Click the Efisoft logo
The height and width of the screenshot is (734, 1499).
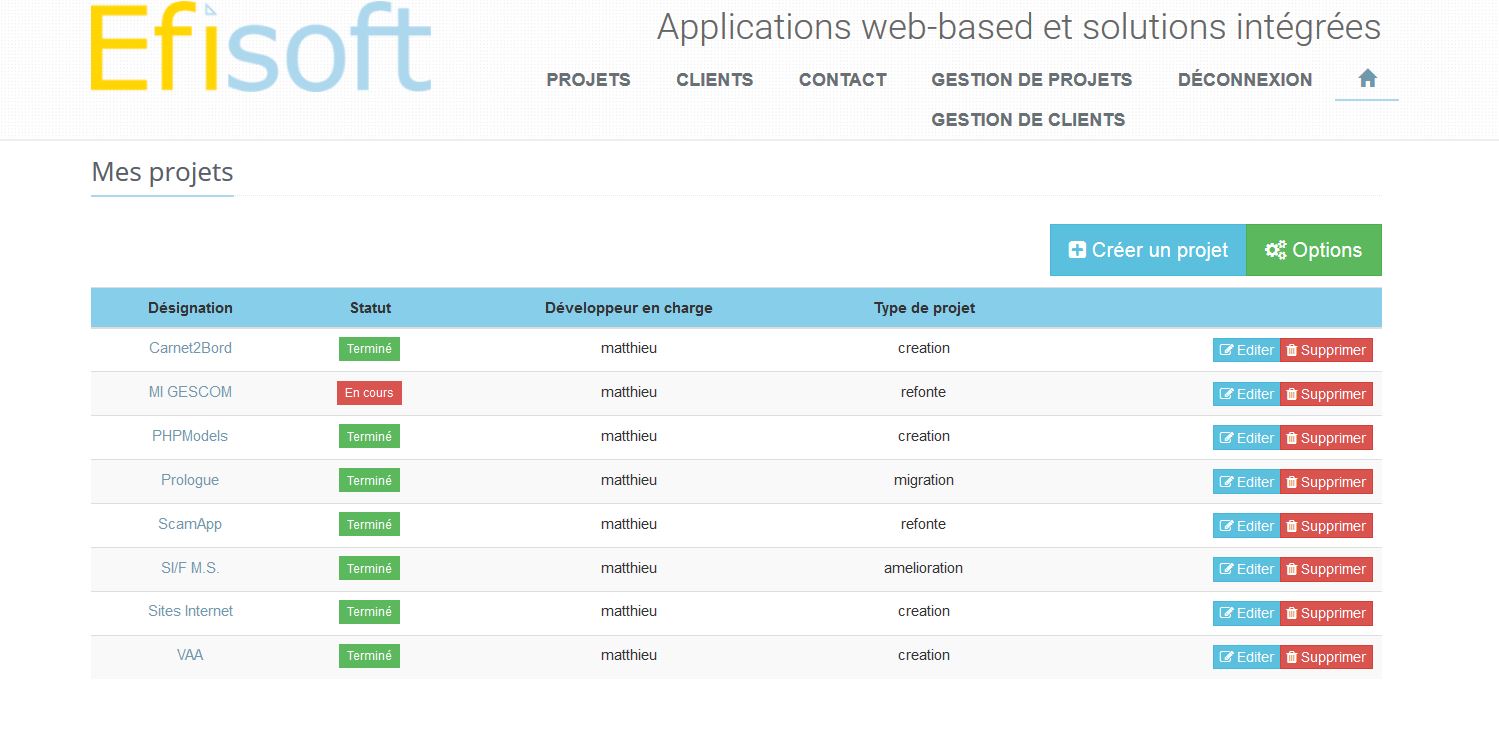tap(261, 49)
